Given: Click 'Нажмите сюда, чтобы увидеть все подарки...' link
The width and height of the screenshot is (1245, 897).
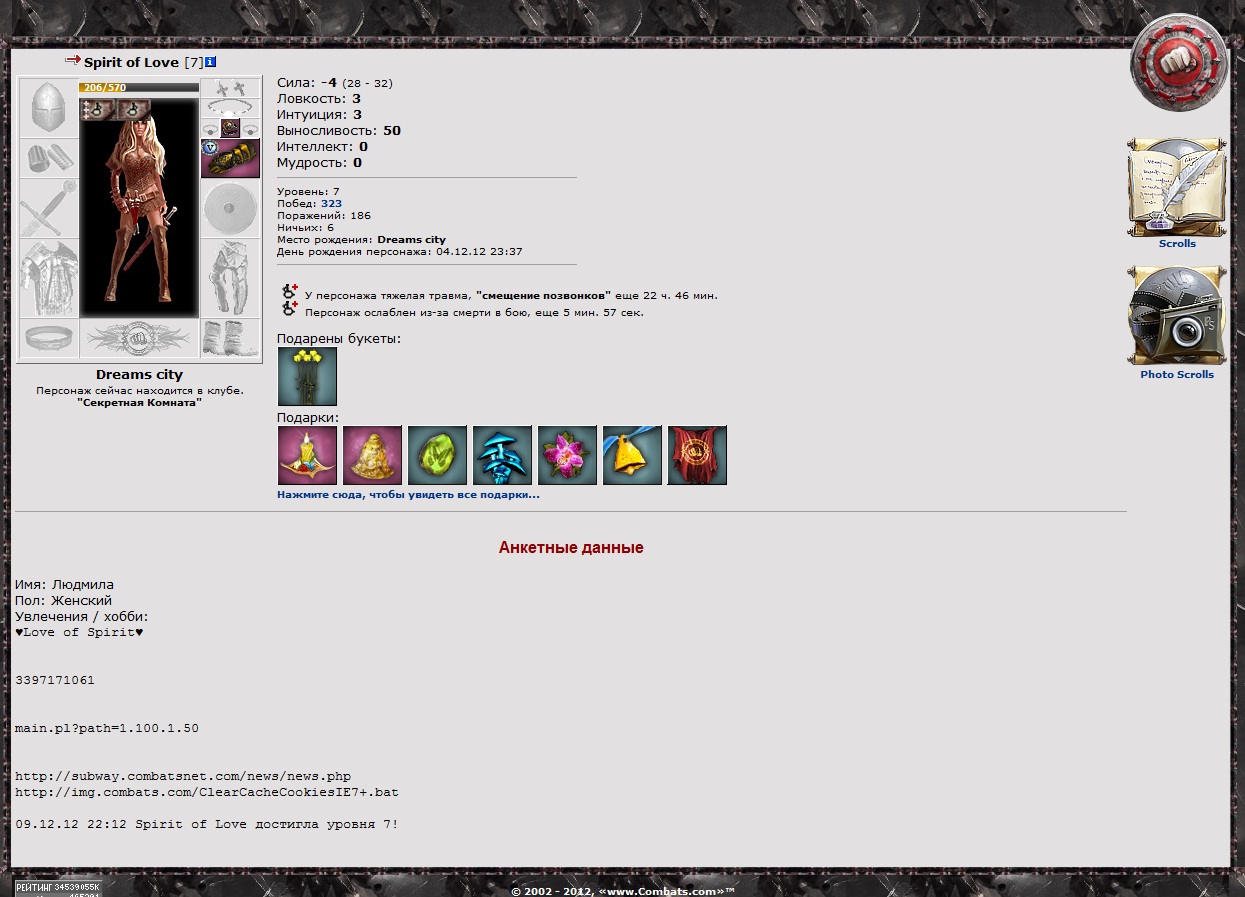Looking at the screenshot, I should click(x=408, y=495).
